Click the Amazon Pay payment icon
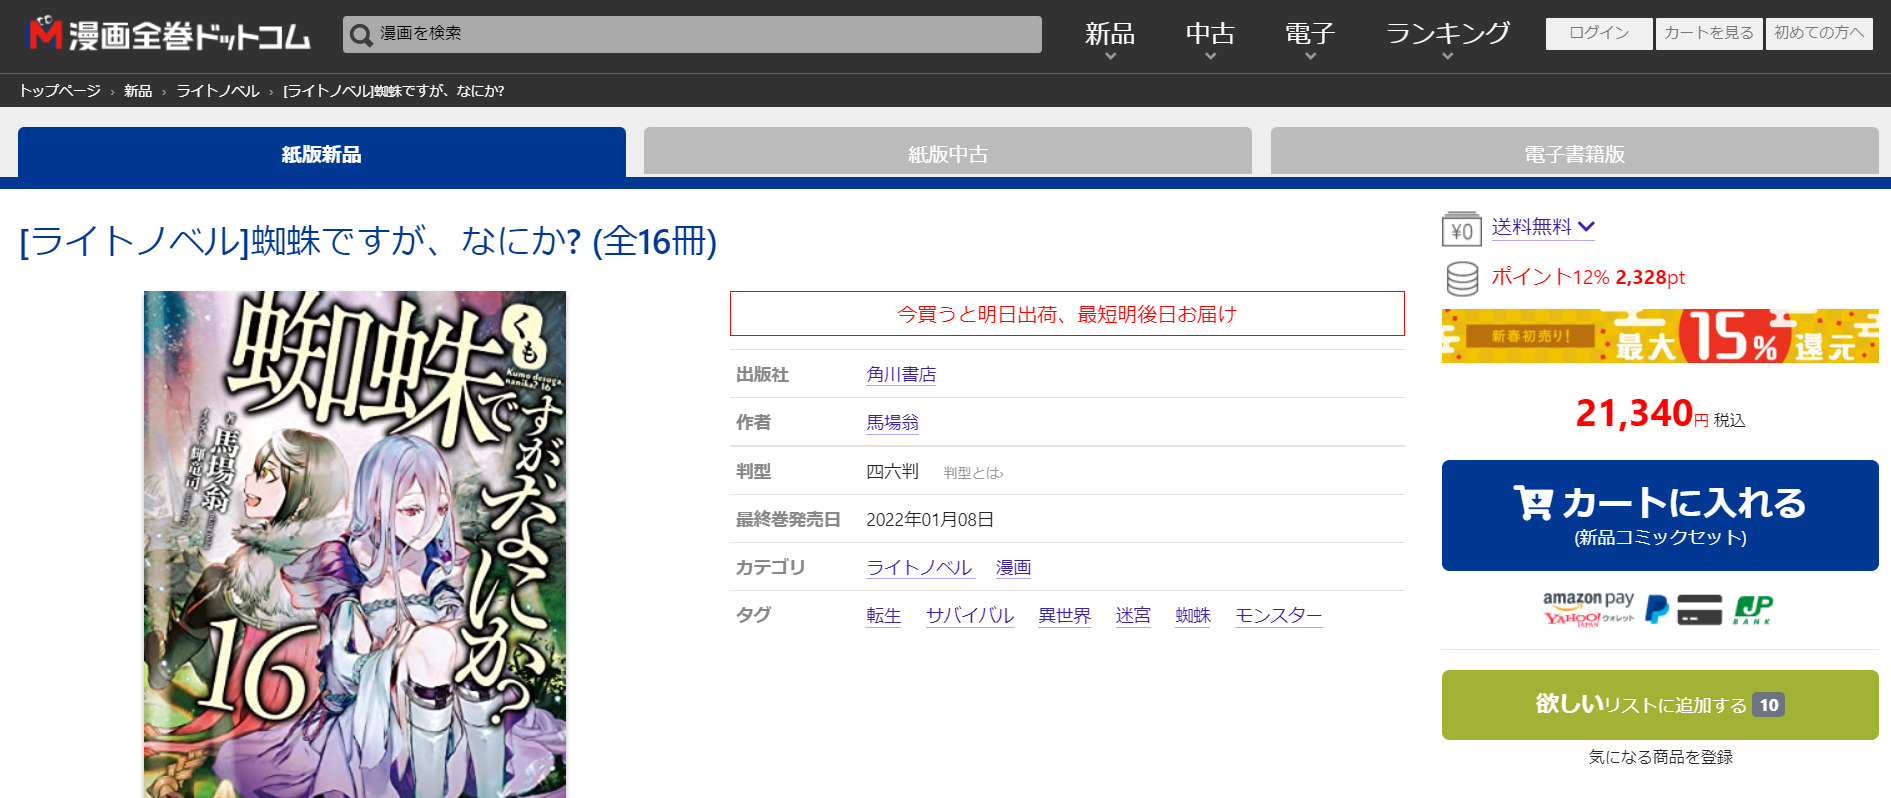The image size is (1891, 798). [x=1588, y=599]
